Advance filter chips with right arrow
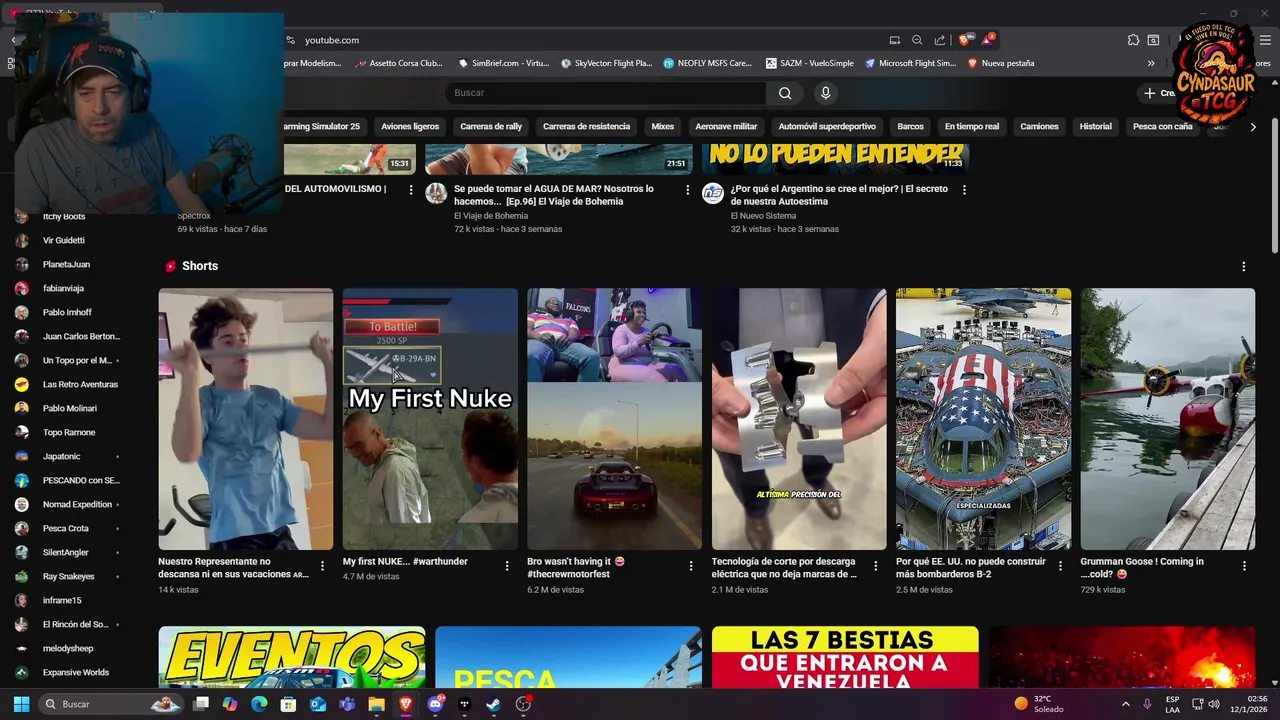This screenshot has height=720, width=1280. (1253, 127)
